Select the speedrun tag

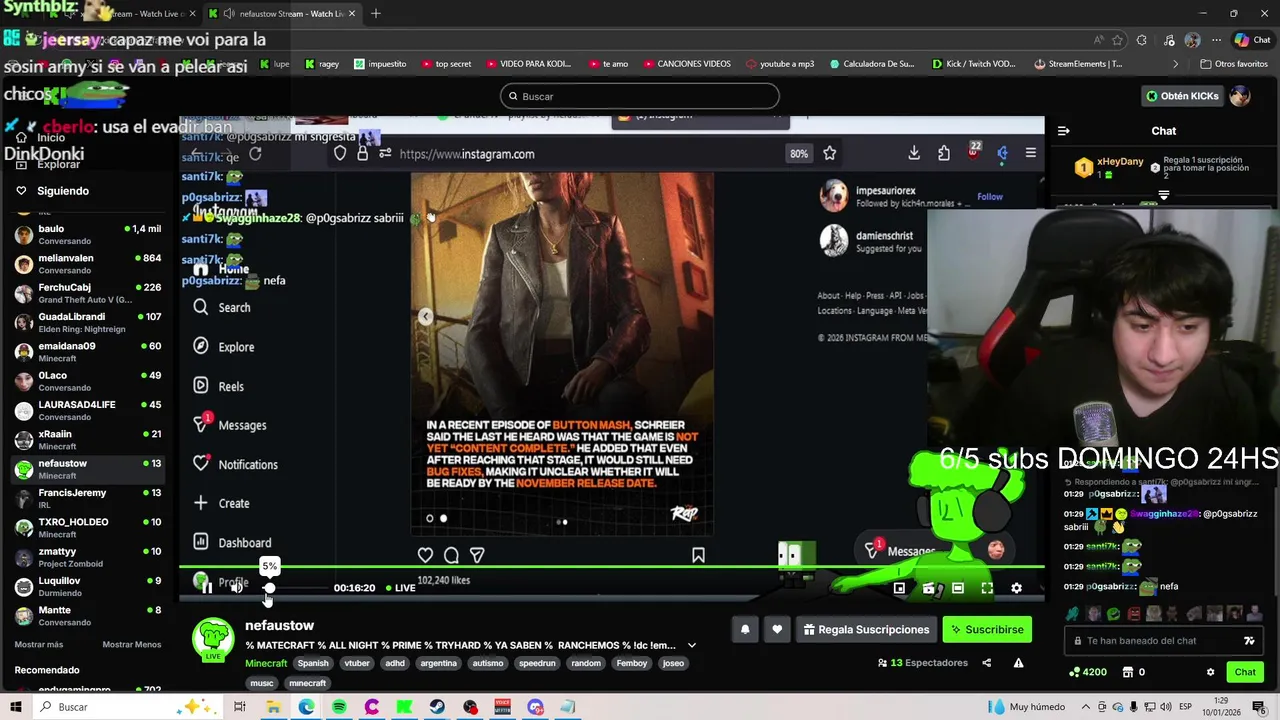pyautogui.click(x=537, y=663)
